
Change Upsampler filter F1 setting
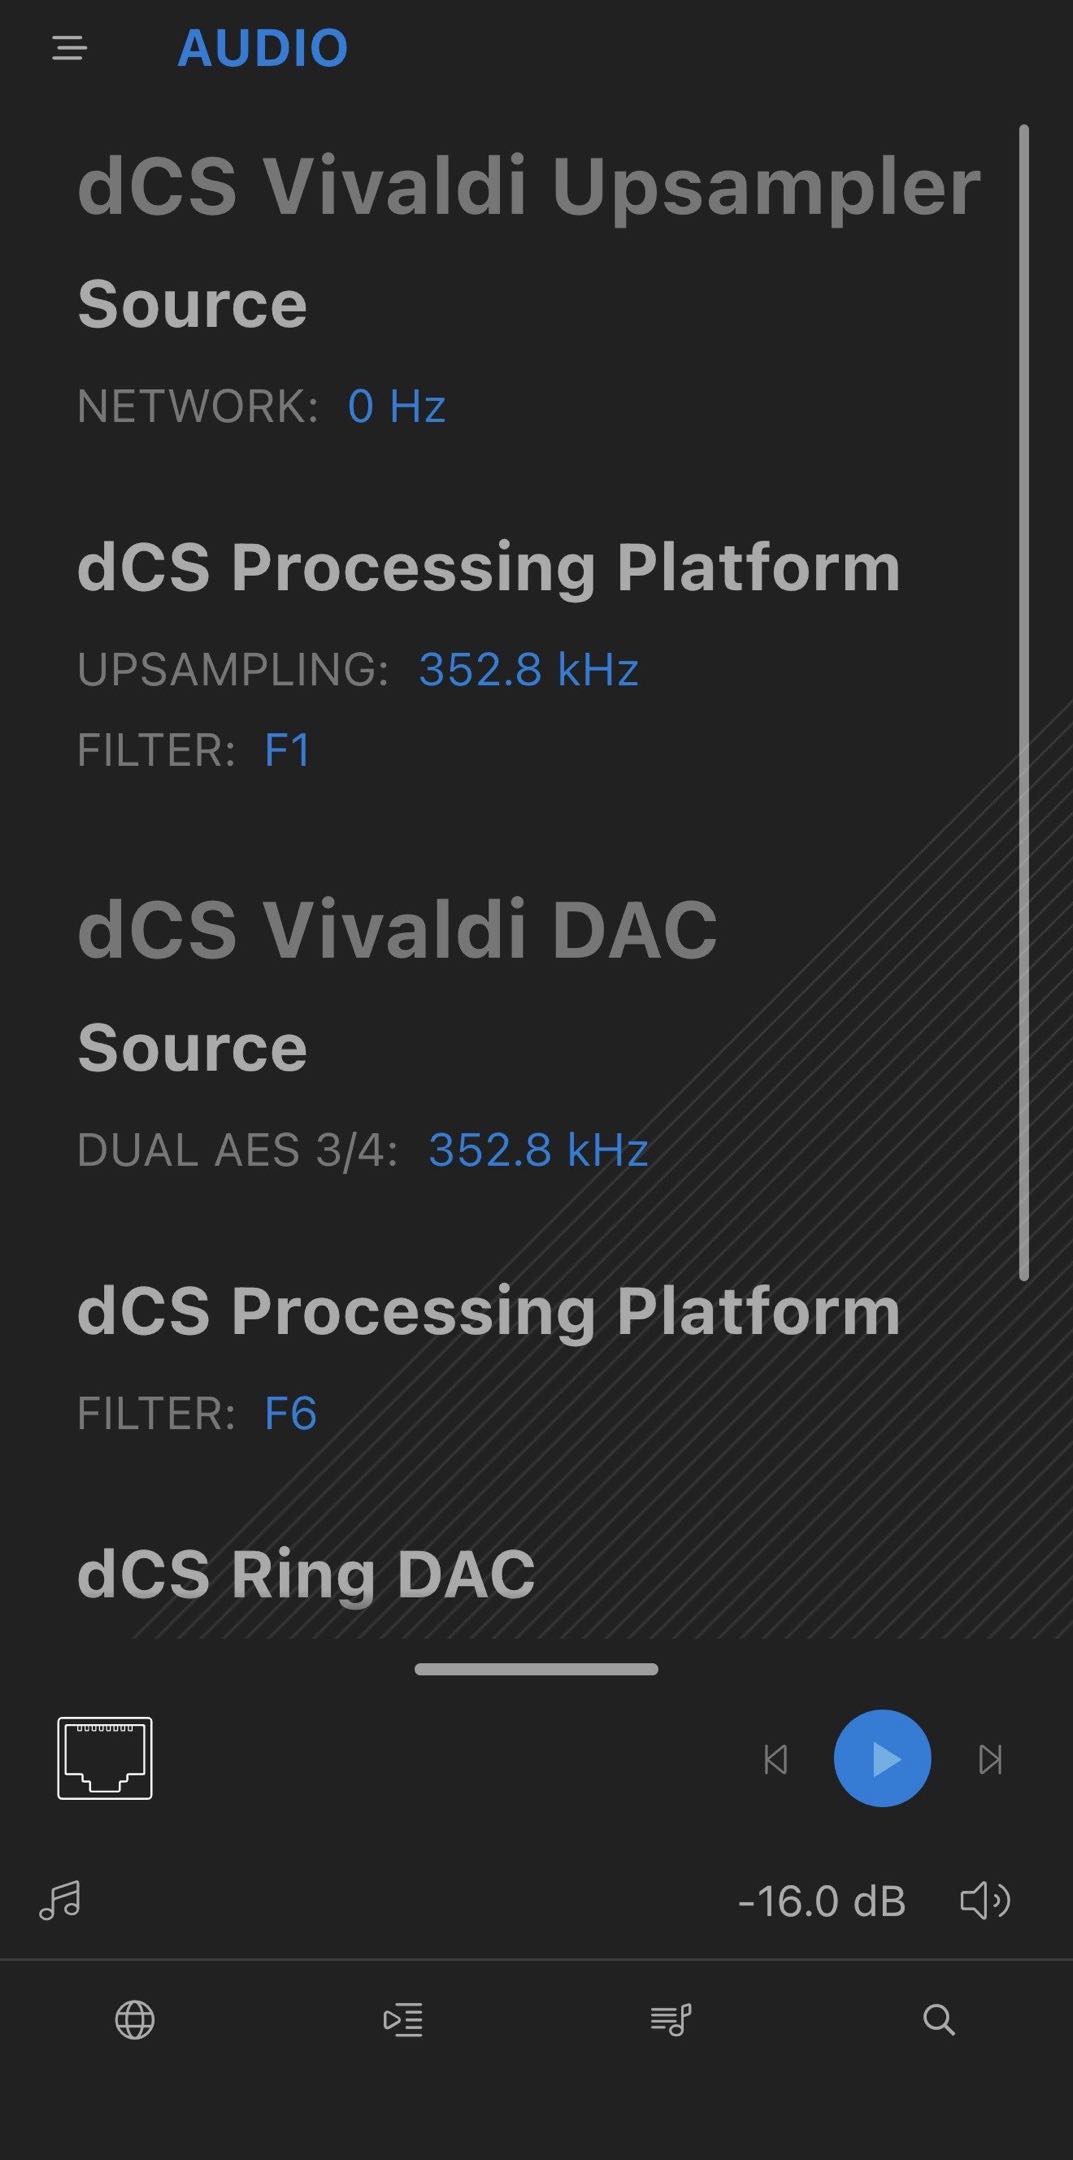click(x=287, y=750)
